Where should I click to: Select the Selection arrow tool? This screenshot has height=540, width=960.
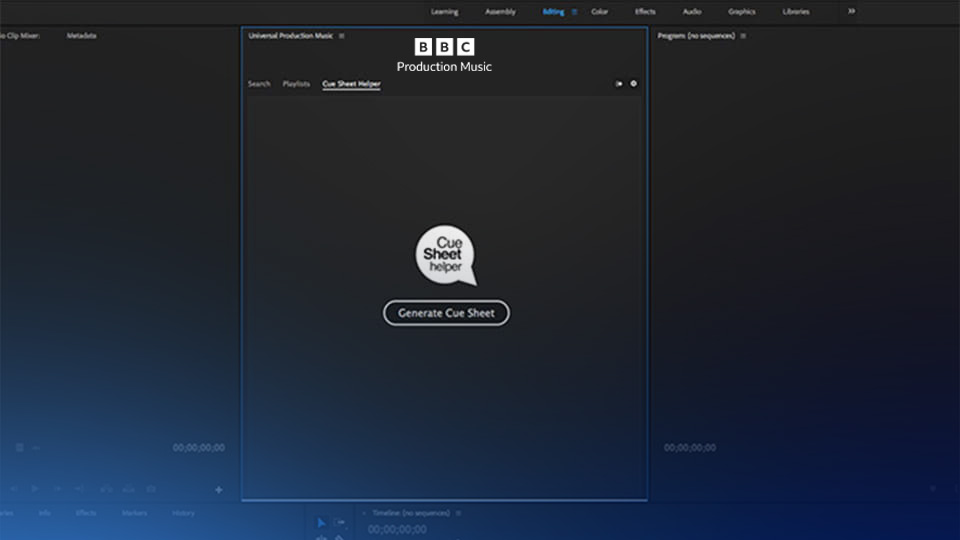point(321,523)
